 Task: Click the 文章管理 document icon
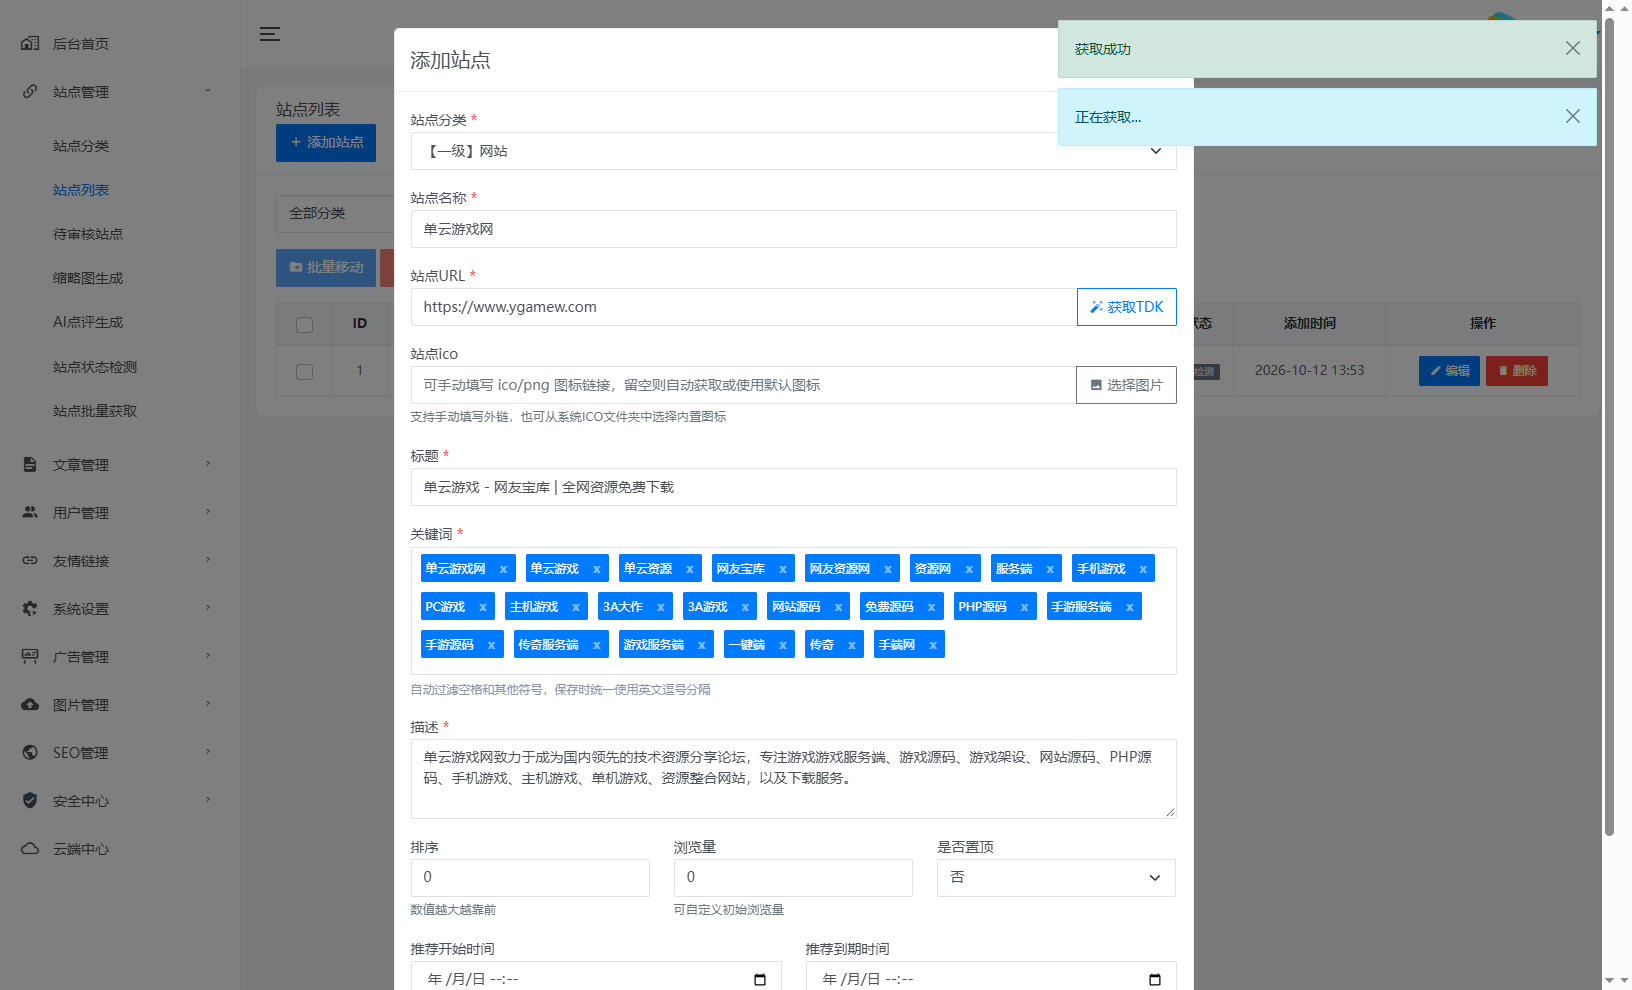(30, 464)
